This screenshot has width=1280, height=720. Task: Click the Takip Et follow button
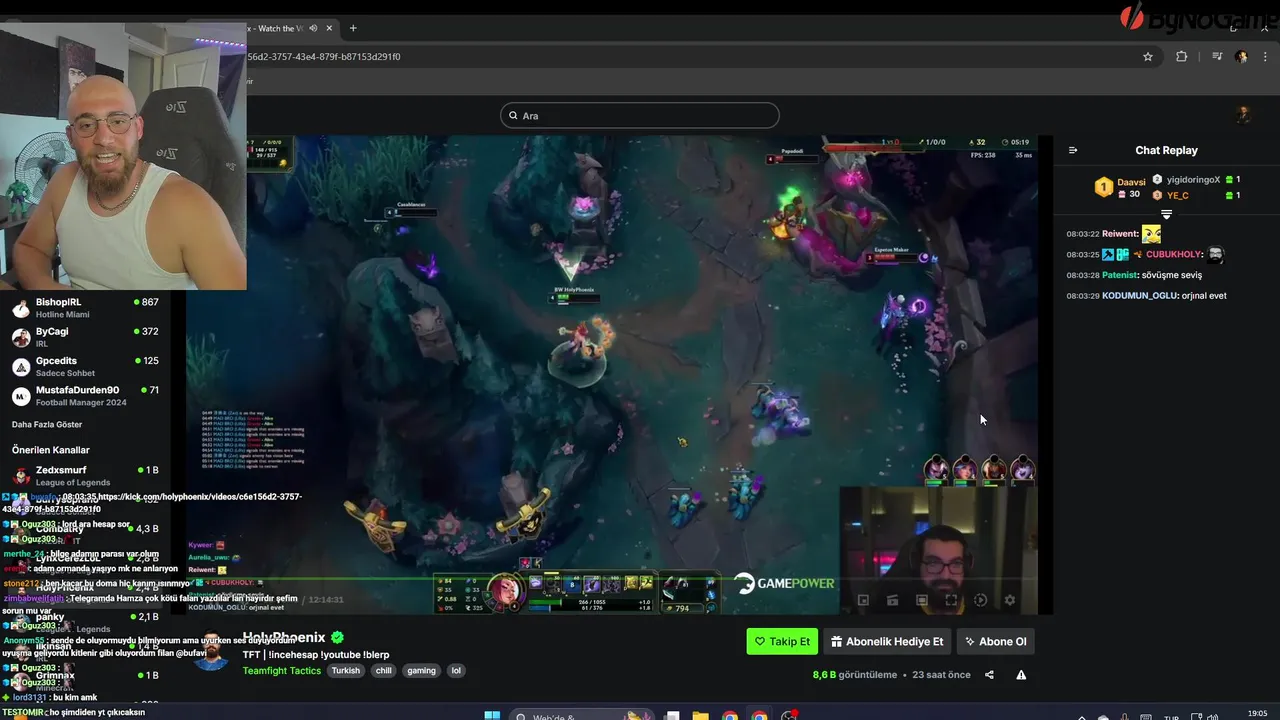coord(782,641)
